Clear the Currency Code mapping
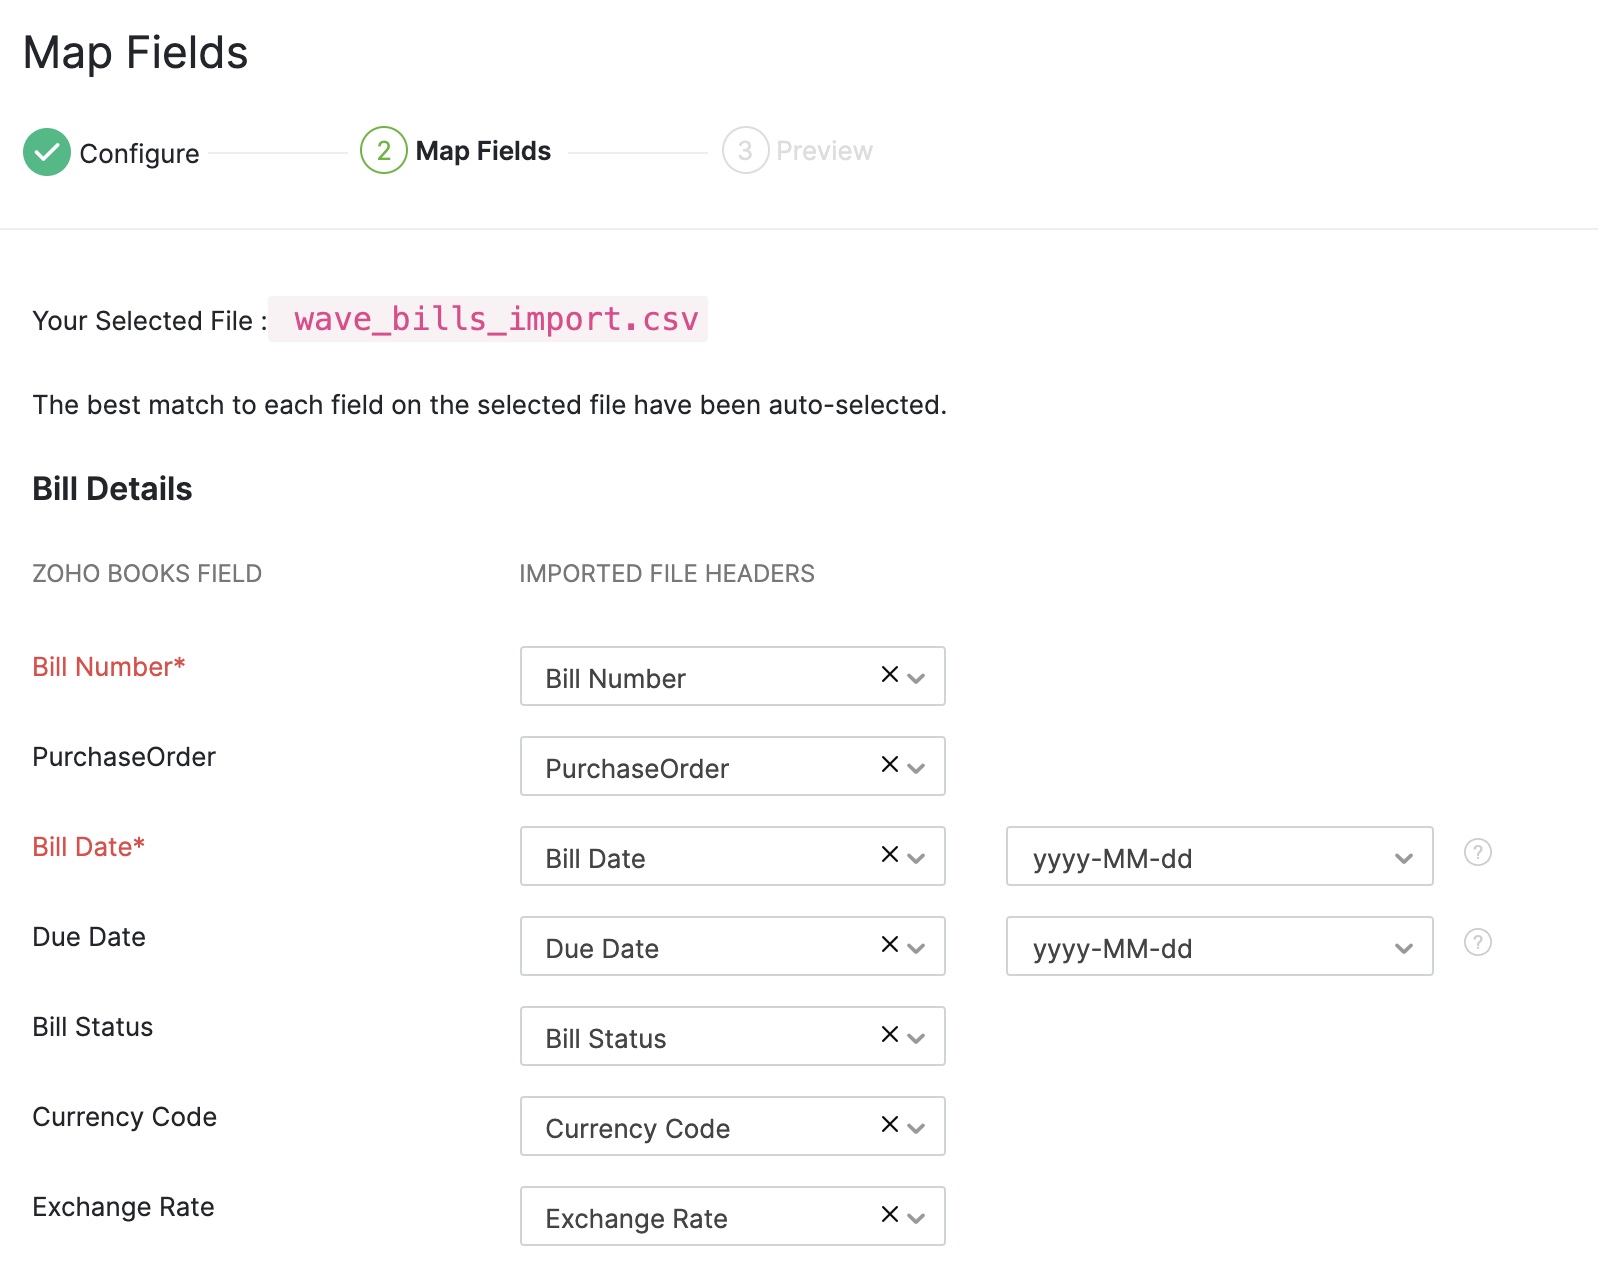The height and width of the screenshot is (1262, 1598). click(889, 1125)
